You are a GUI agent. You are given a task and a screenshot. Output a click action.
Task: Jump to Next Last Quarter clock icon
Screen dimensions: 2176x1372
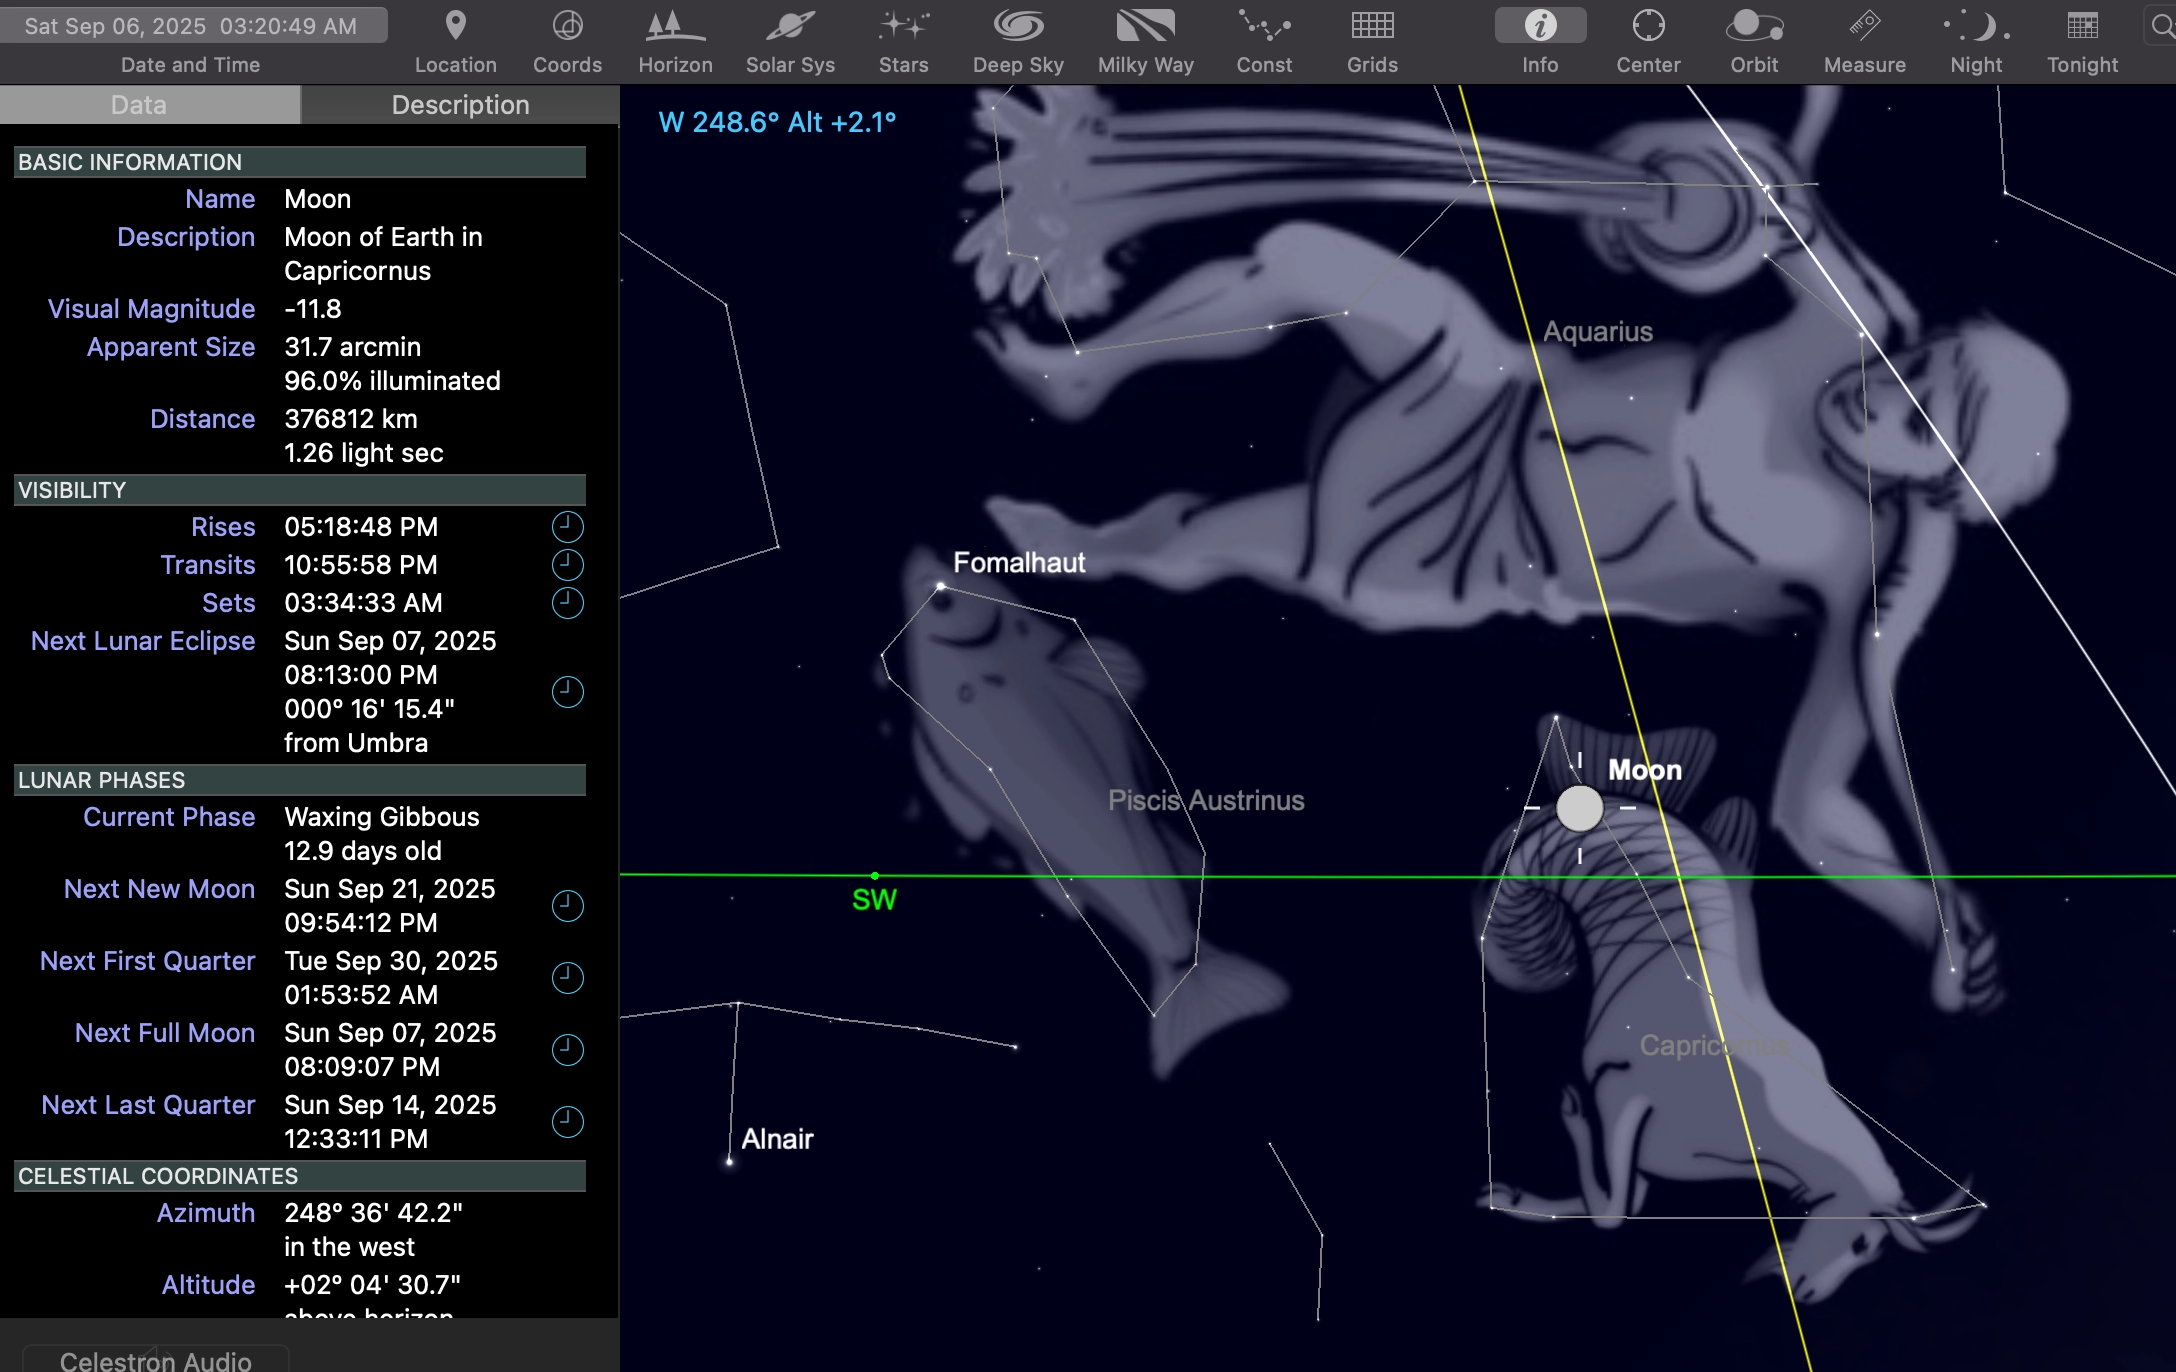pyautogui.click(x=567, y=1121)
